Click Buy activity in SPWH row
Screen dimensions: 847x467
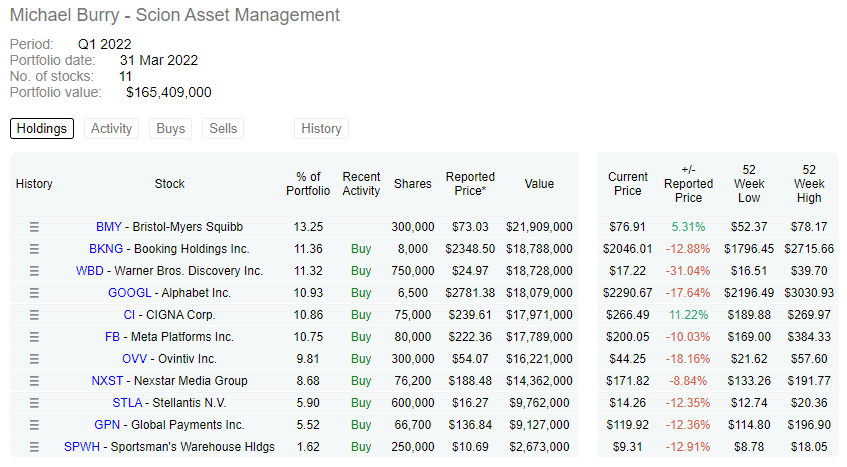click(x=361, y=447)
